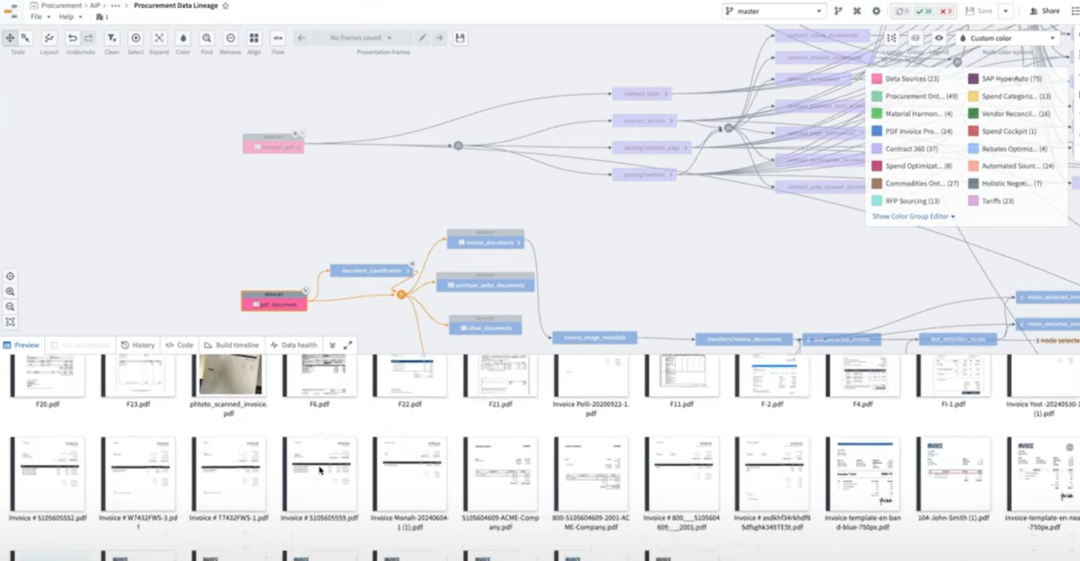Open the Find tool
Image resolution: width=1080 pixels, height=561 pixels.
(207, 38)
